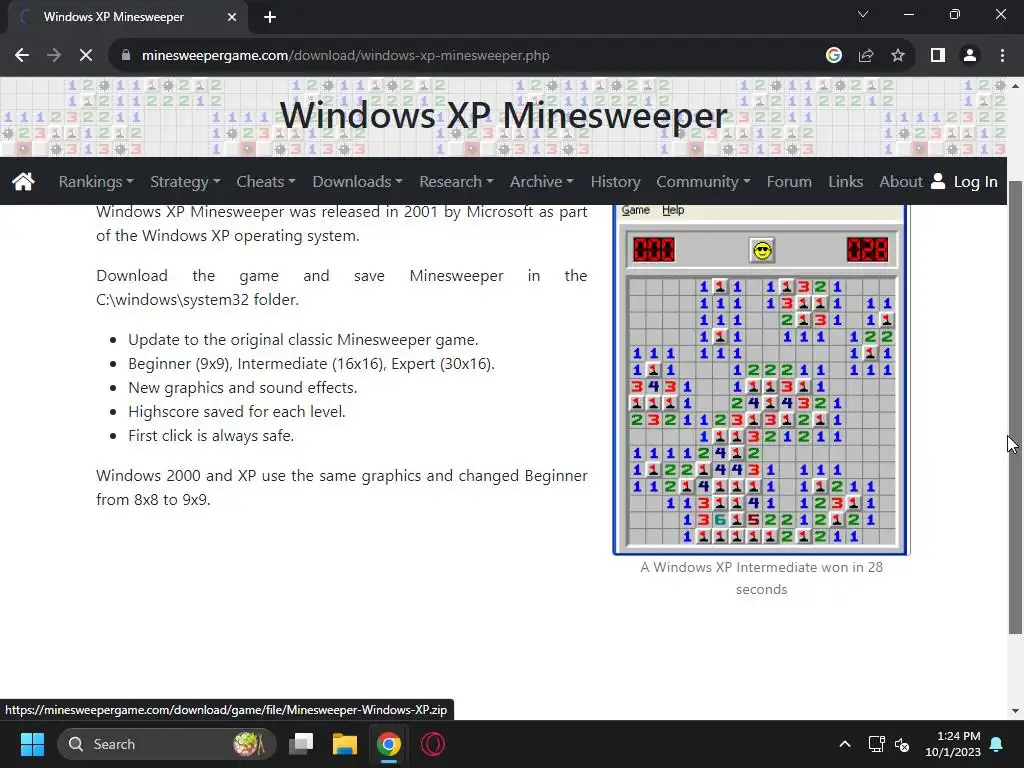Click the Chrome taskbar icon
The width and height of the screenshot is (1024, 768).
point(389,744)
